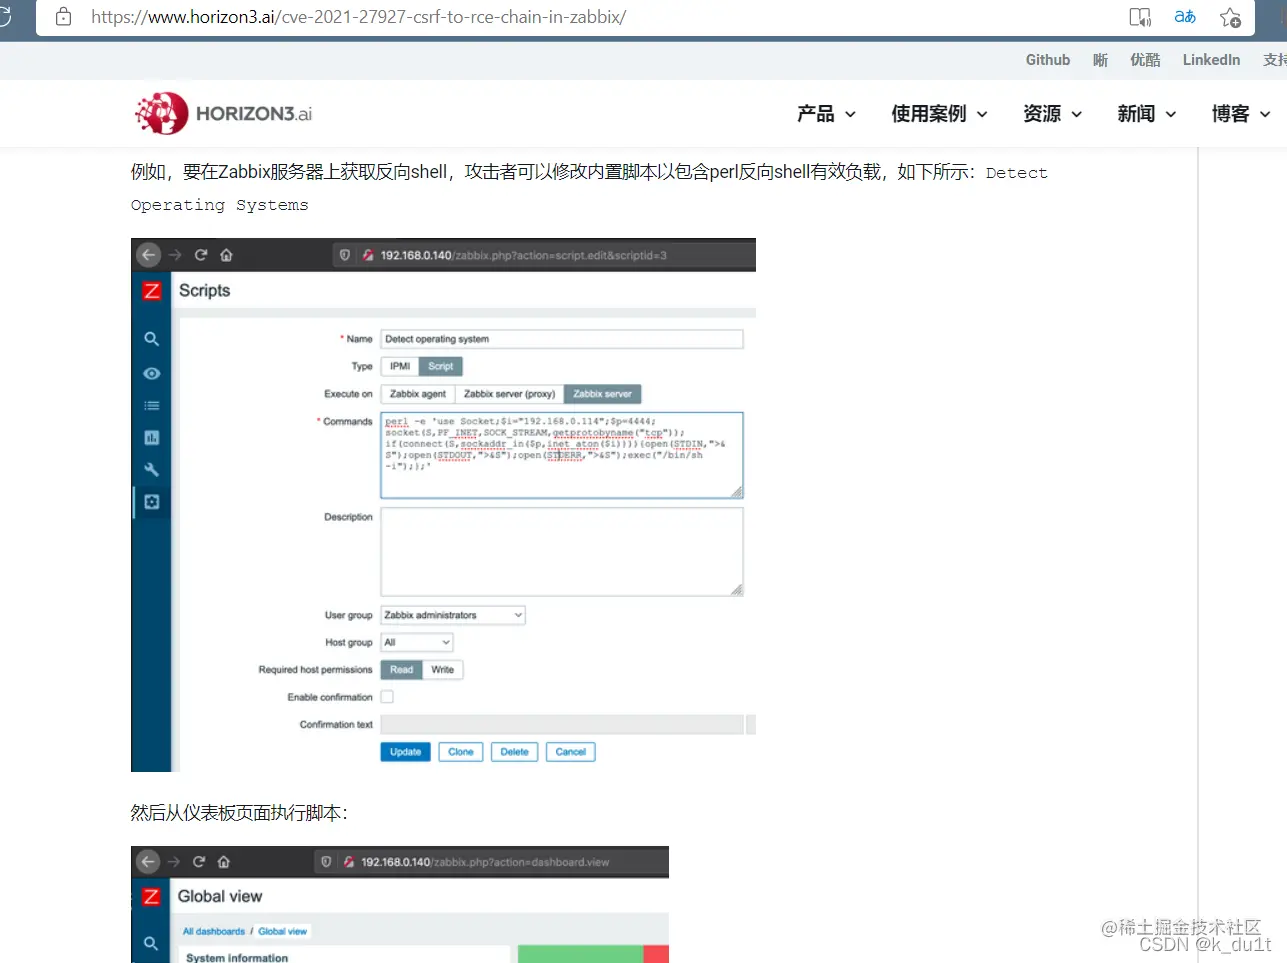
Task: Select IPMI as the script Type
Action: [399, 366]
